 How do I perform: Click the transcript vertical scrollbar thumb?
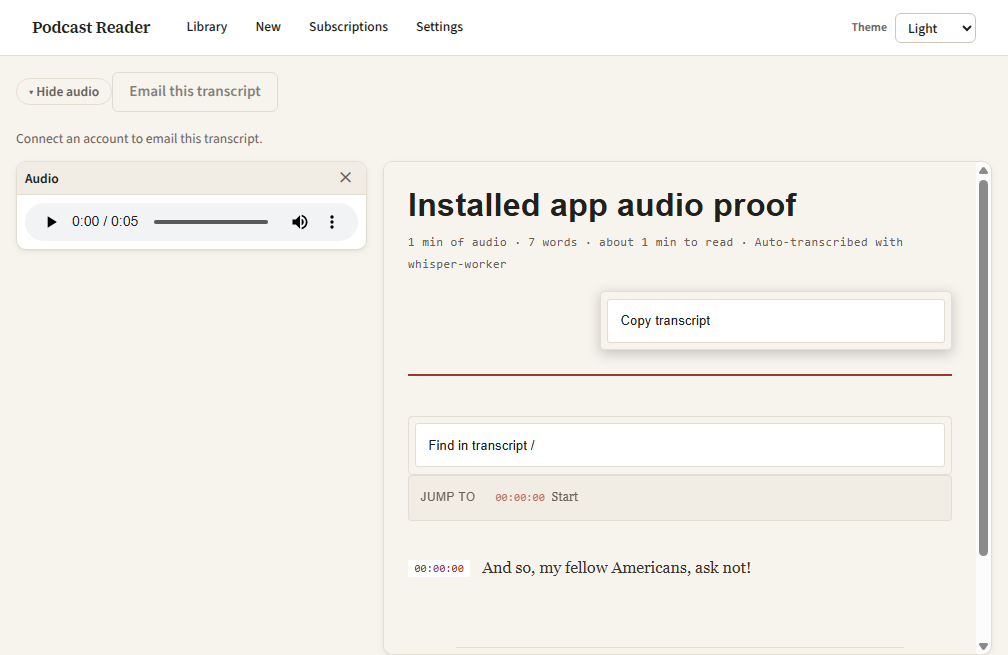983,368
